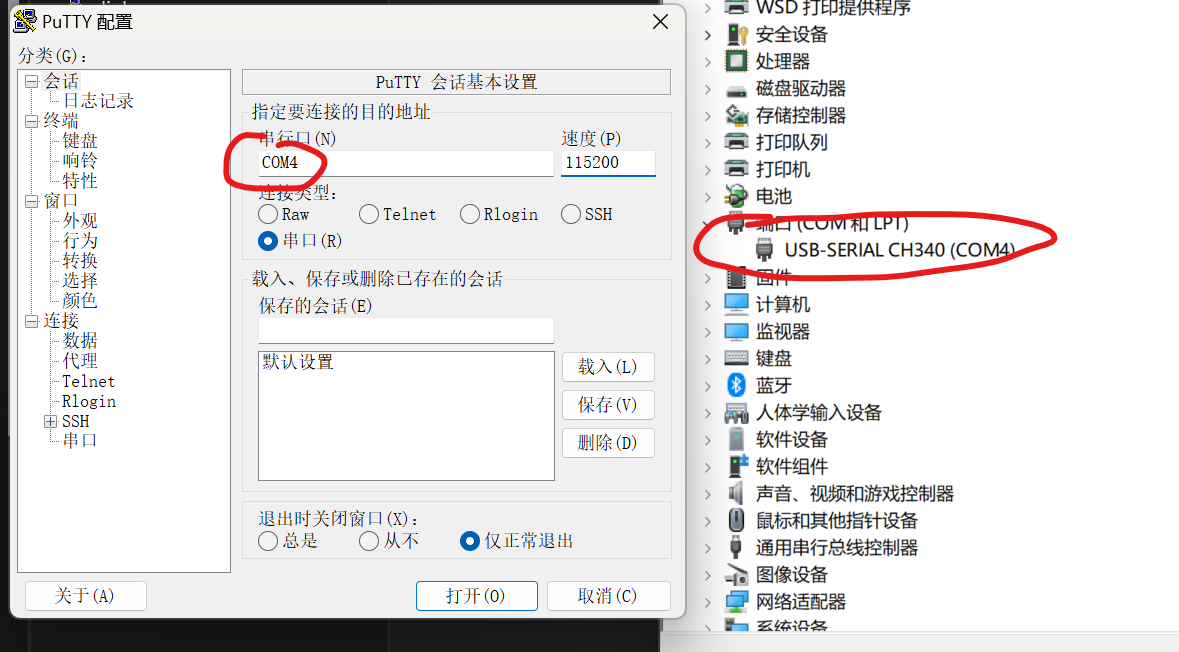Expand the 计算机 device category chevron
The height and width of the screenshot is (652, 1179).
pyautogui.click(x=708, y=305)
